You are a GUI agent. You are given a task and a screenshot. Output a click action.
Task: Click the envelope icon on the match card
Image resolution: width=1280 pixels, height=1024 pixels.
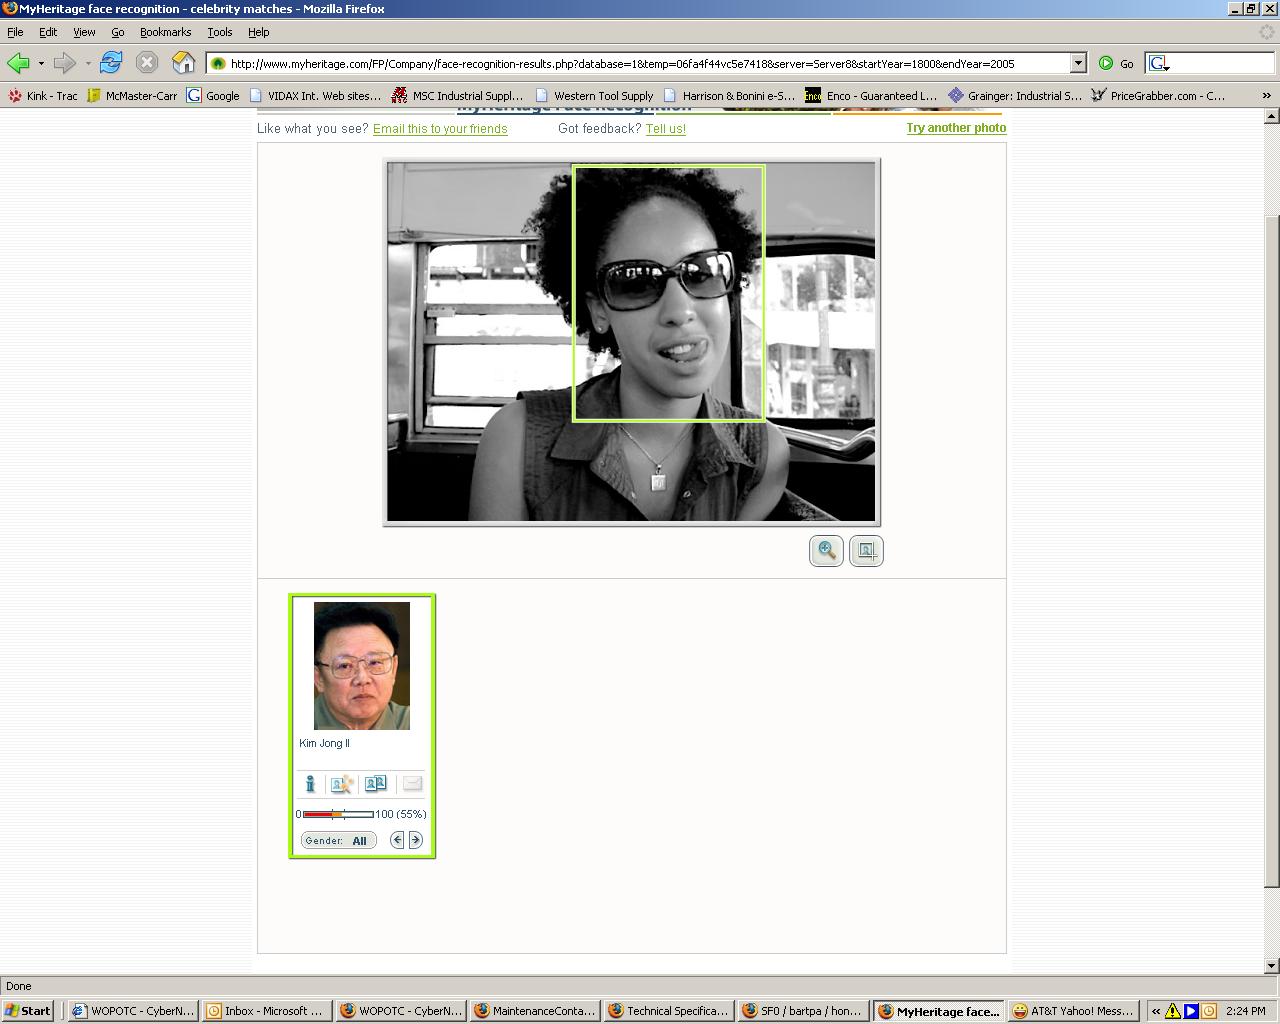click(412, 784)
